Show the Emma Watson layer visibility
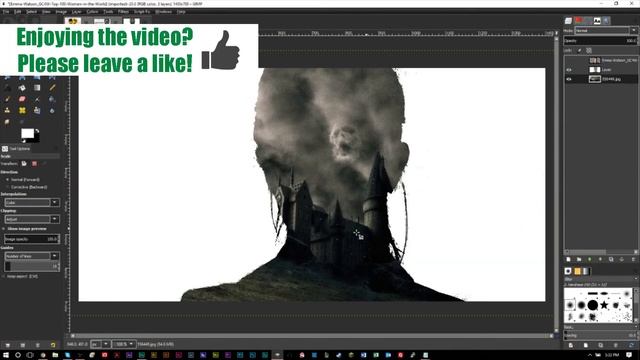 pos(569,60)
